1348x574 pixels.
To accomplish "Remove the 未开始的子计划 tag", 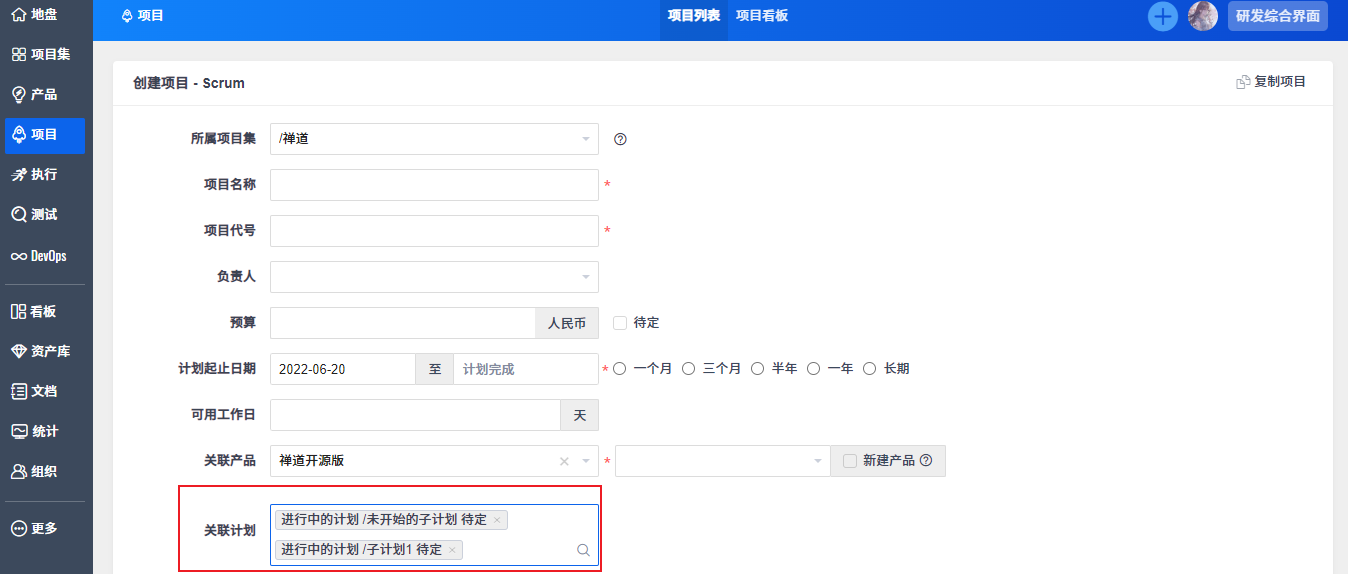I will click(497, 520).
